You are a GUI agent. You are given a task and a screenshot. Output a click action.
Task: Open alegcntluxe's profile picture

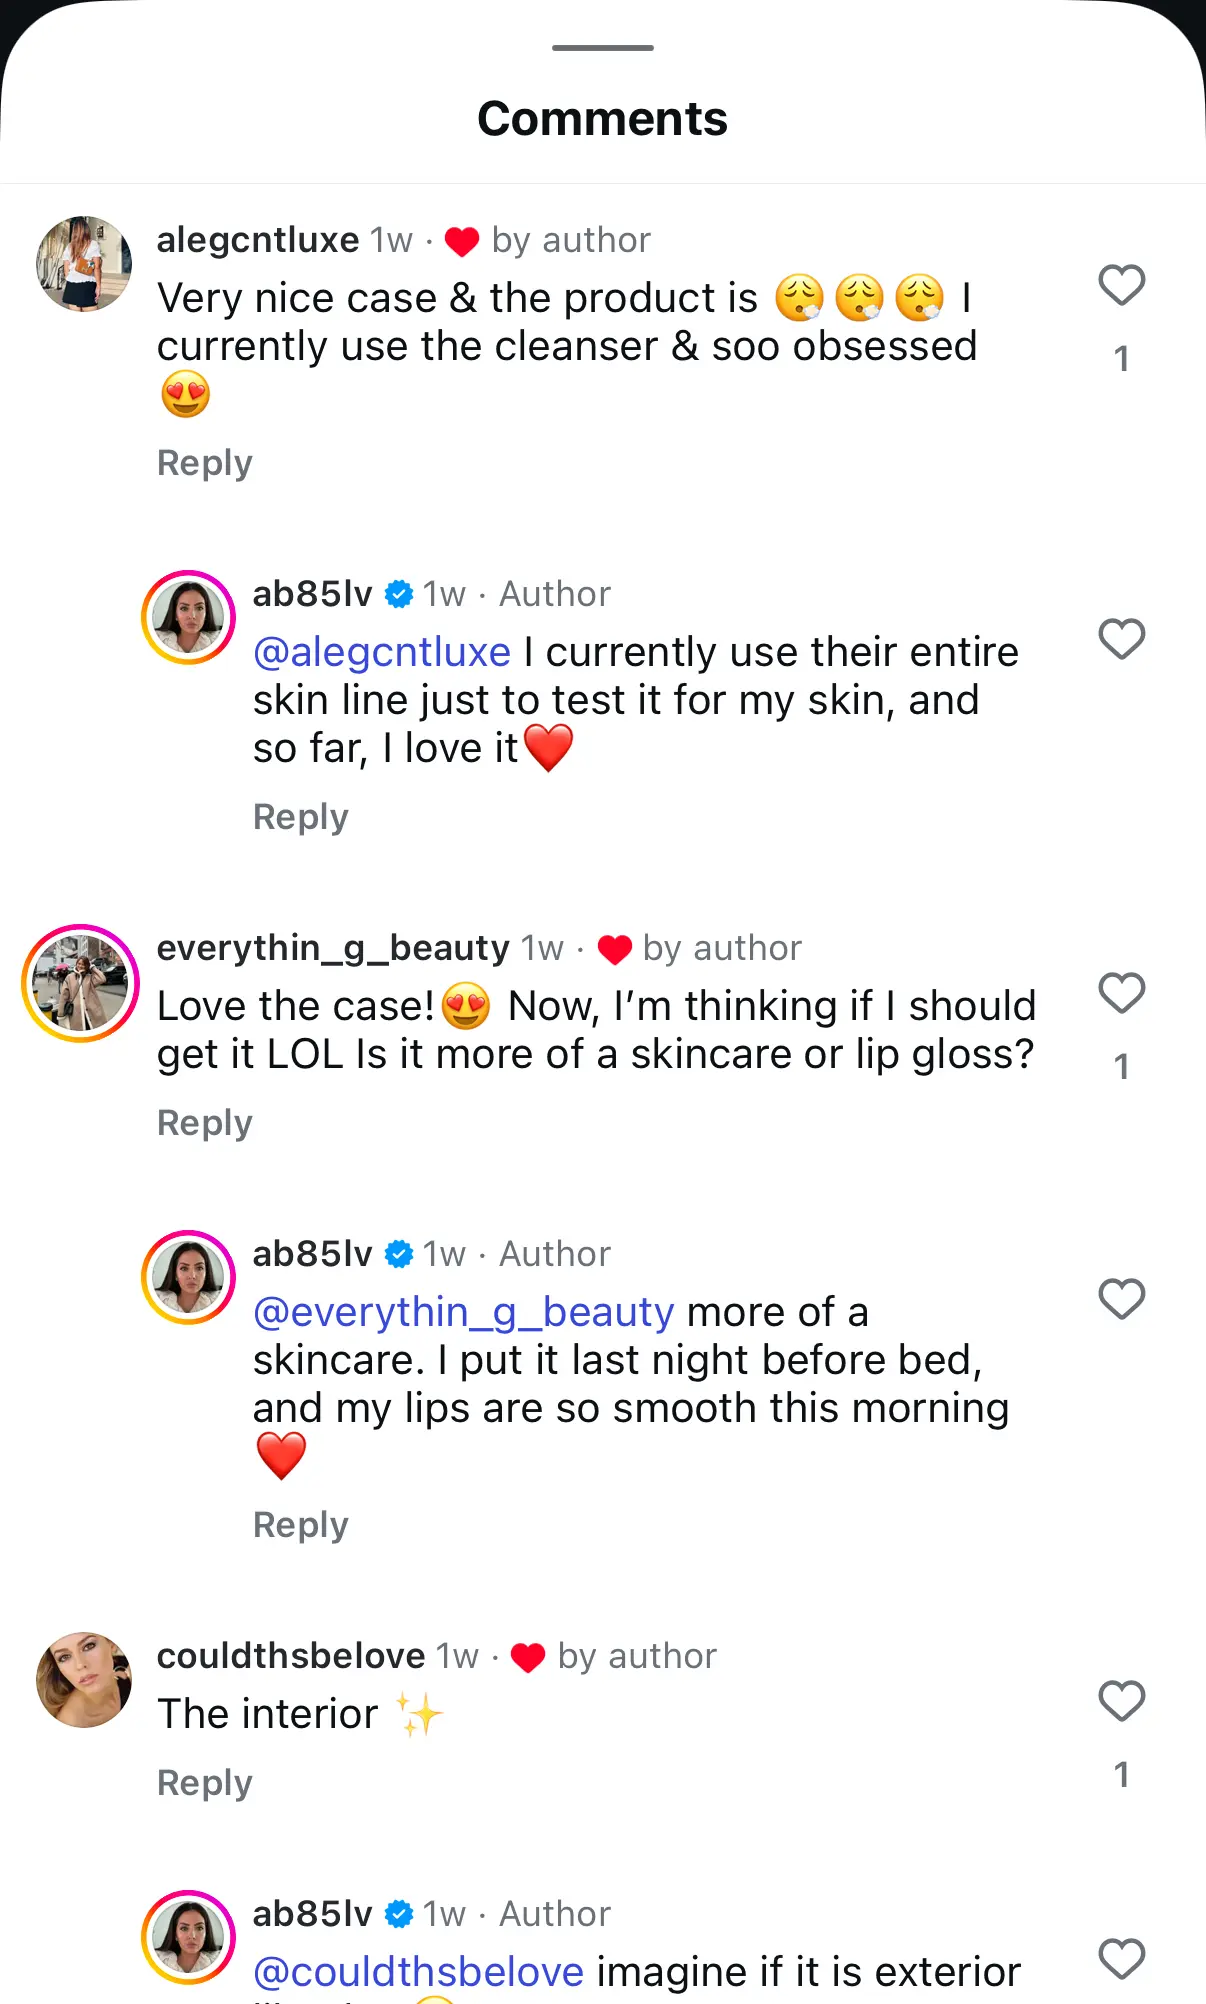point(84,264)
